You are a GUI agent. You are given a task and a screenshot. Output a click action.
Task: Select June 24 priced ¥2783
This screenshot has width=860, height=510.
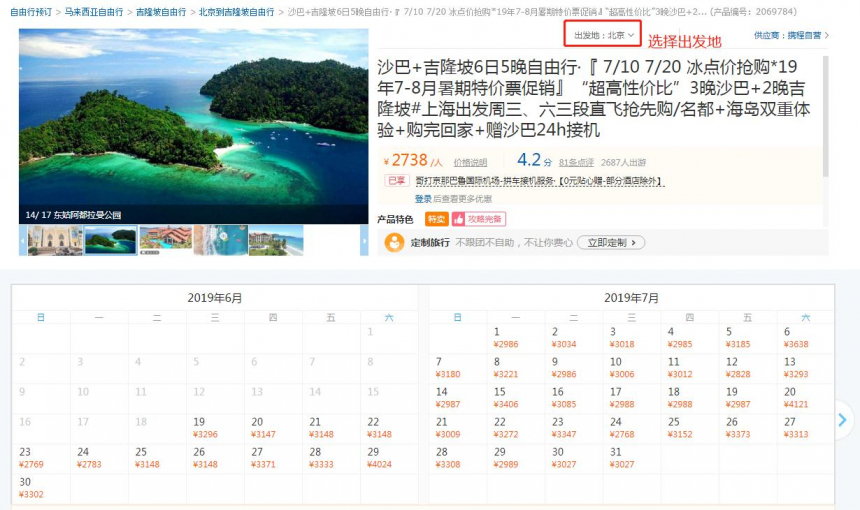tap(99, 458)
